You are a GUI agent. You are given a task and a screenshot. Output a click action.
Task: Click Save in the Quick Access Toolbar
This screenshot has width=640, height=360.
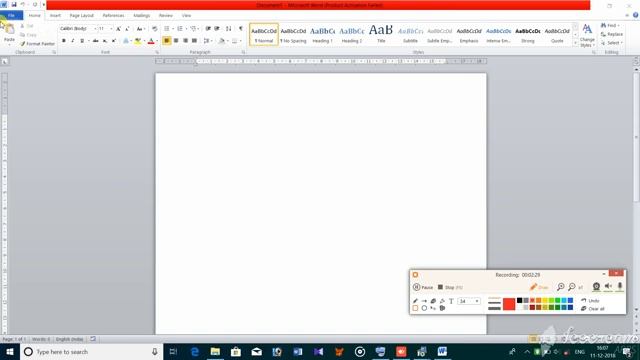(13, 4)
